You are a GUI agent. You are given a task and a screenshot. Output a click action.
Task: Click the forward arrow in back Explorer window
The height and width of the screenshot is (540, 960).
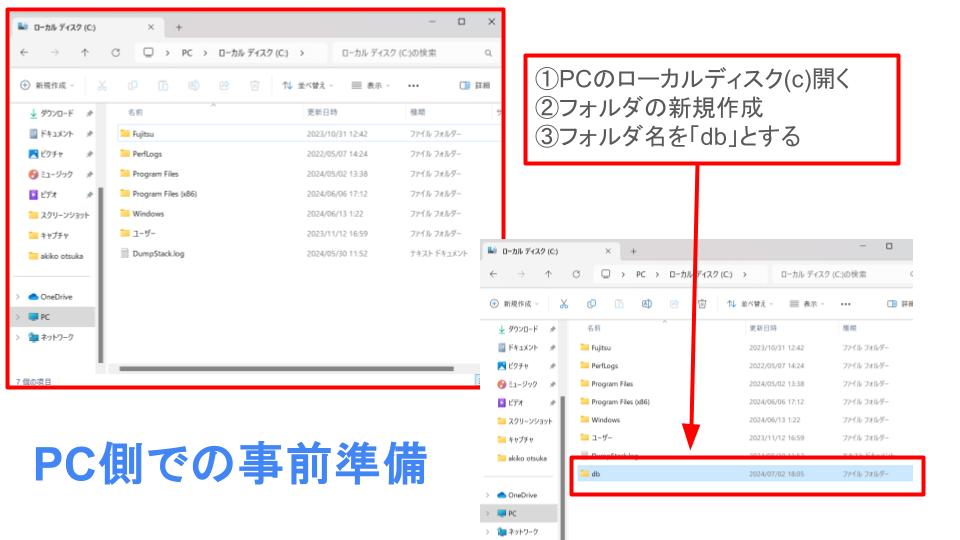(55, 53)
